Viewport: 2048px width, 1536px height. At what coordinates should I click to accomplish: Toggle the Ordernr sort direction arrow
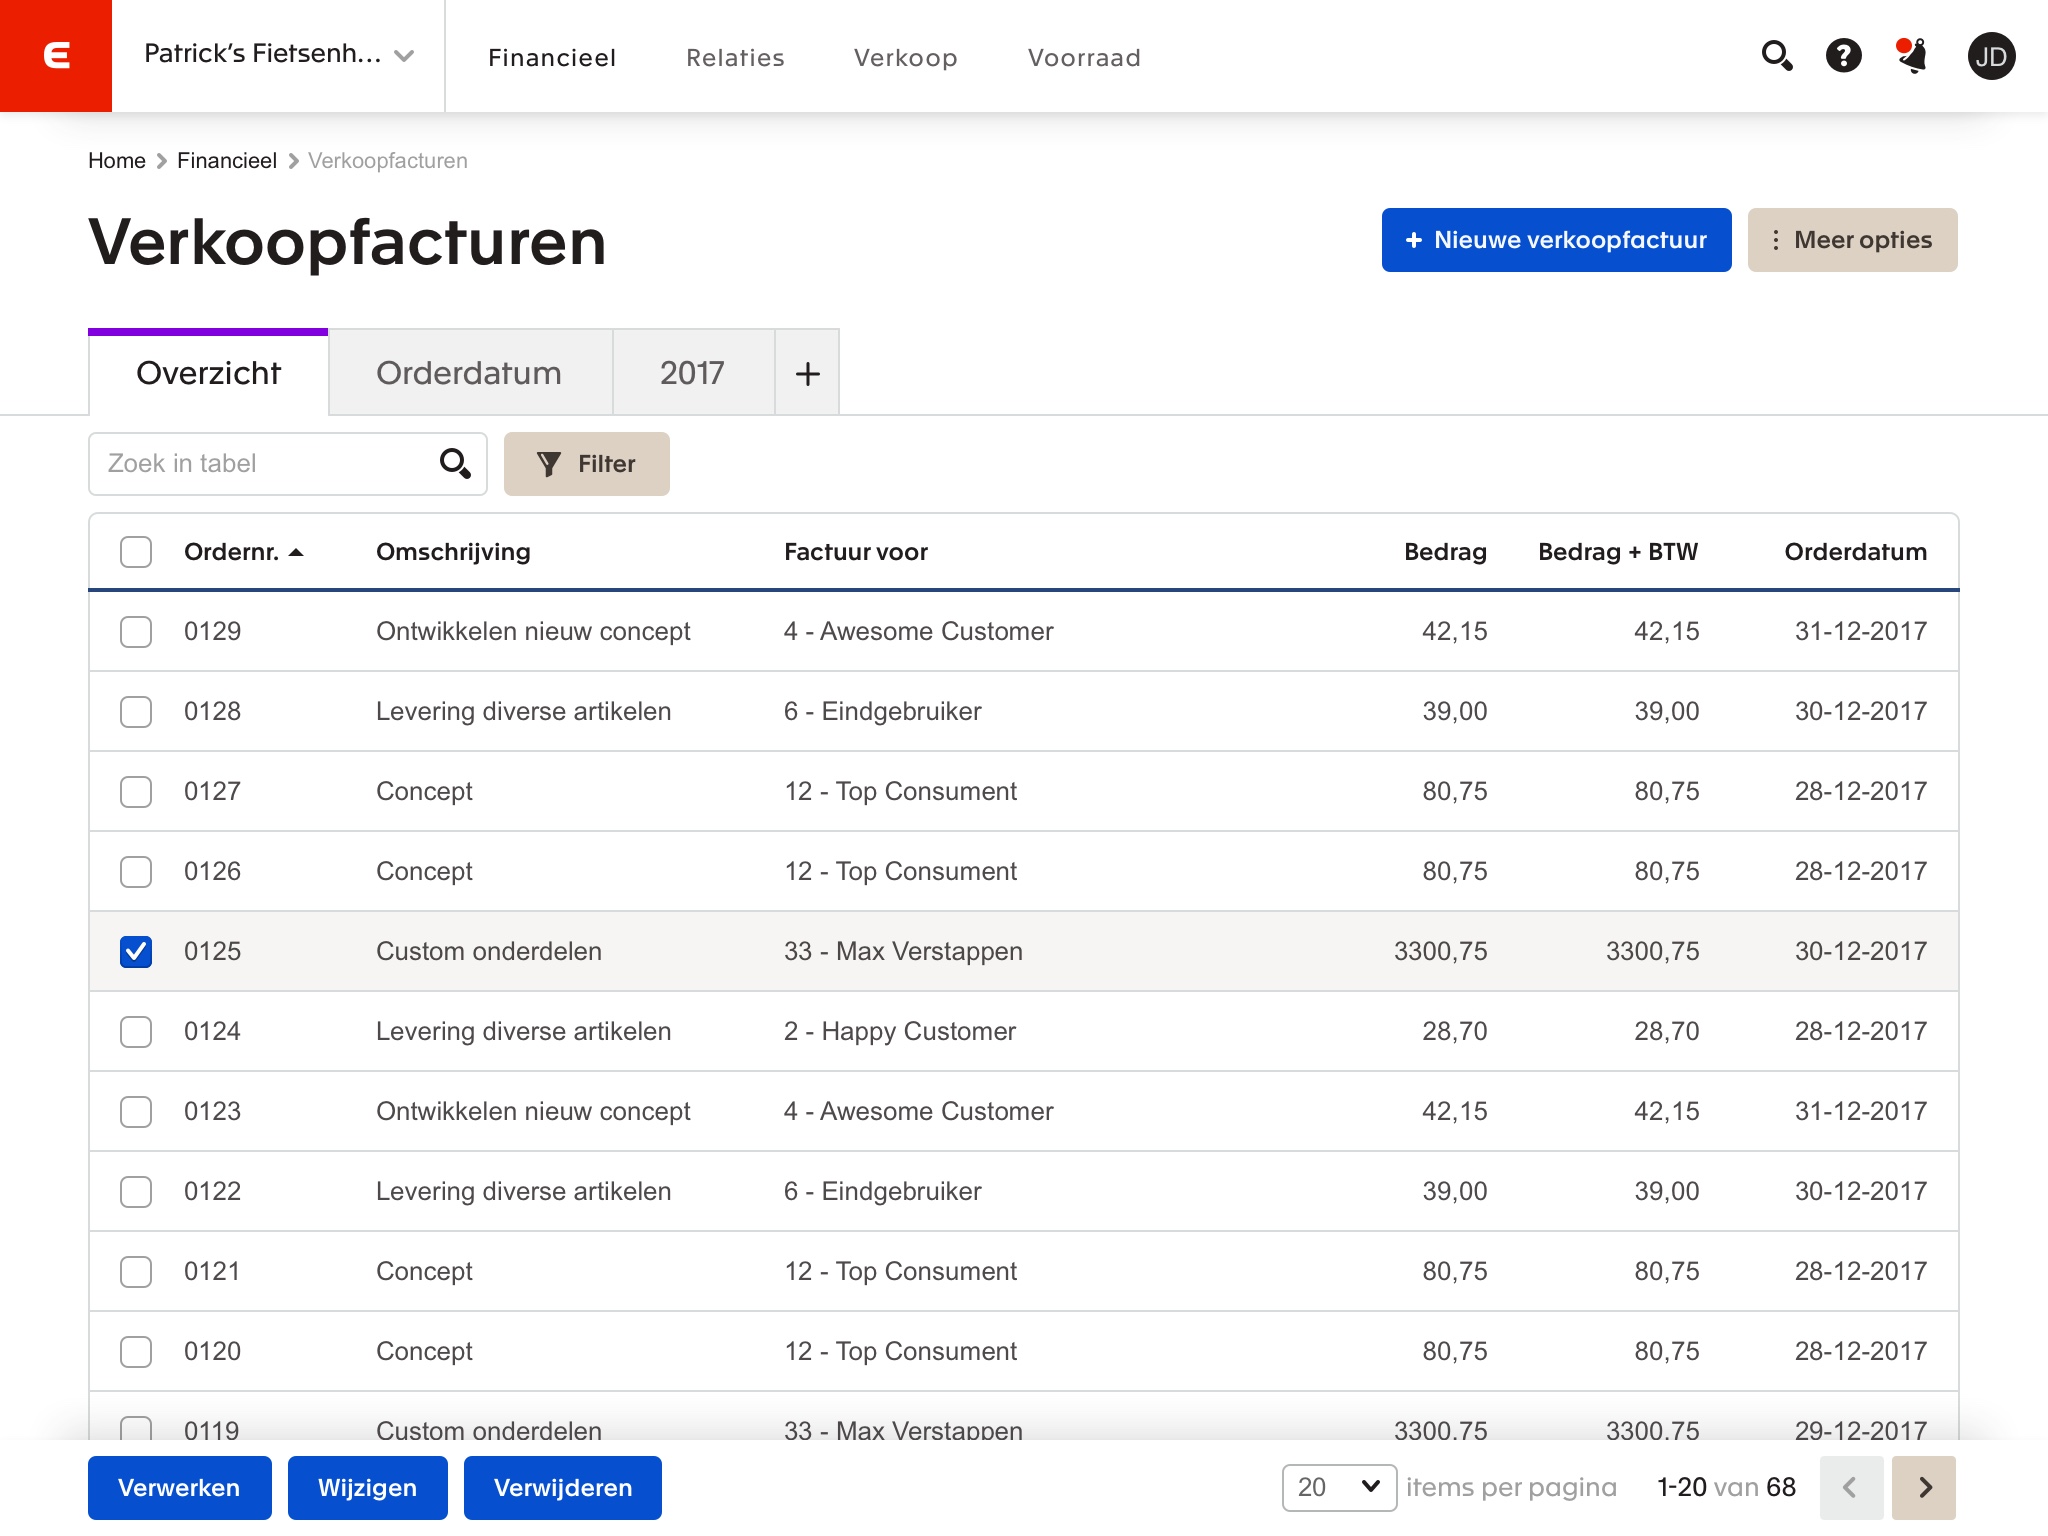click(297, 551)
